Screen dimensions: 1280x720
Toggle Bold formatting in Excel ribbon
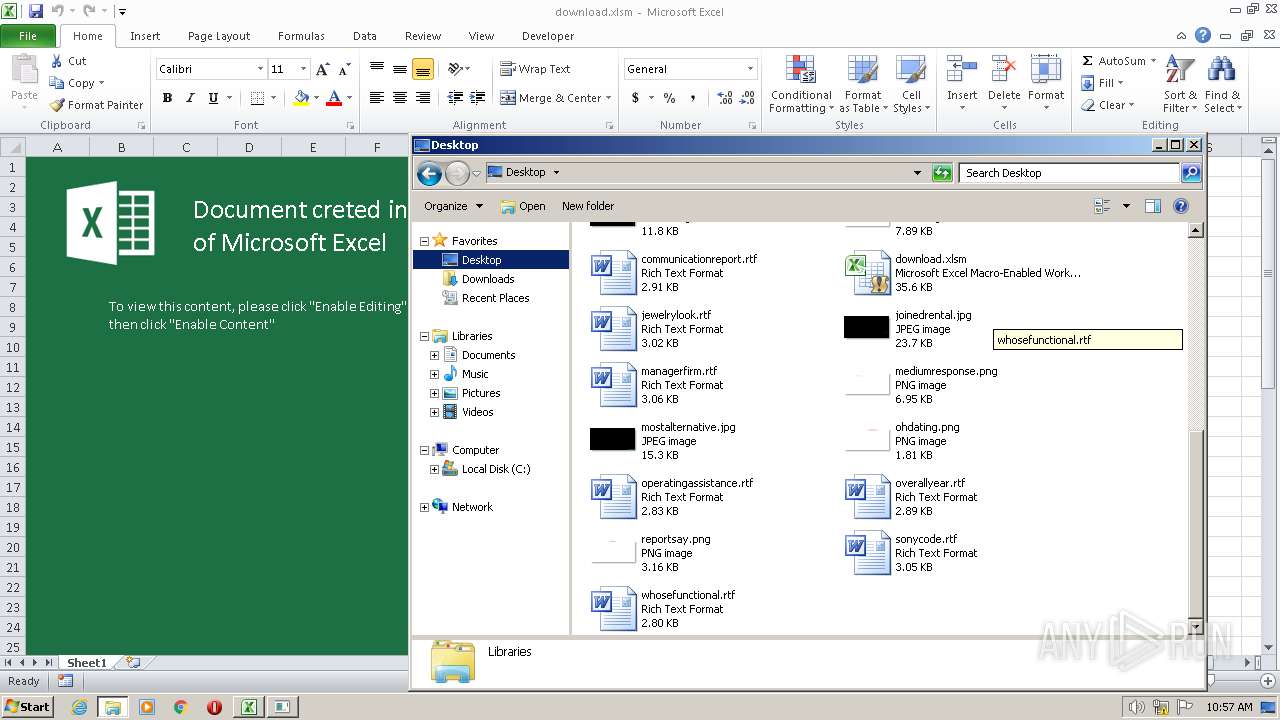[x=167, y=98]
